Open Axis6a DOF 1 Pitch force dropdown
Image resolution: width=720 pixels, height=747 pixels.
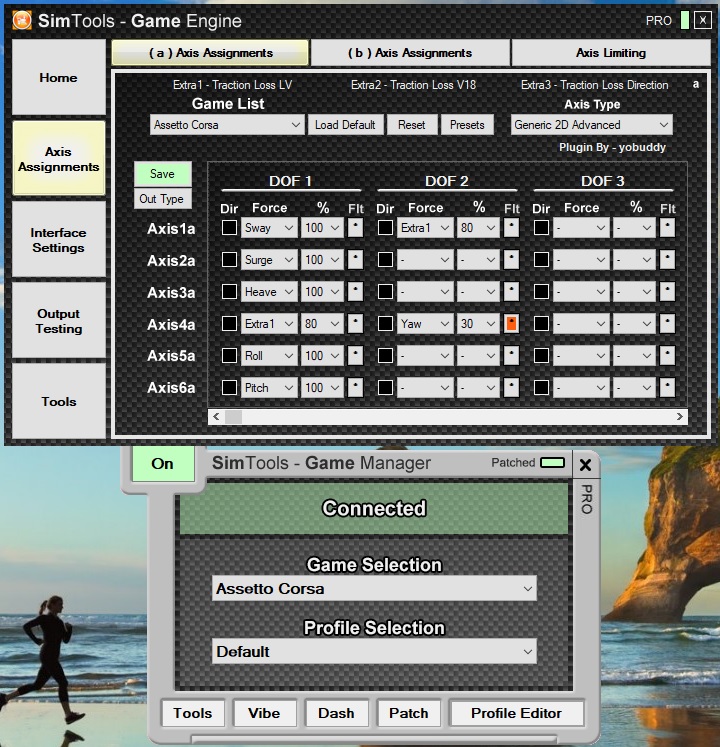point(269,387)
